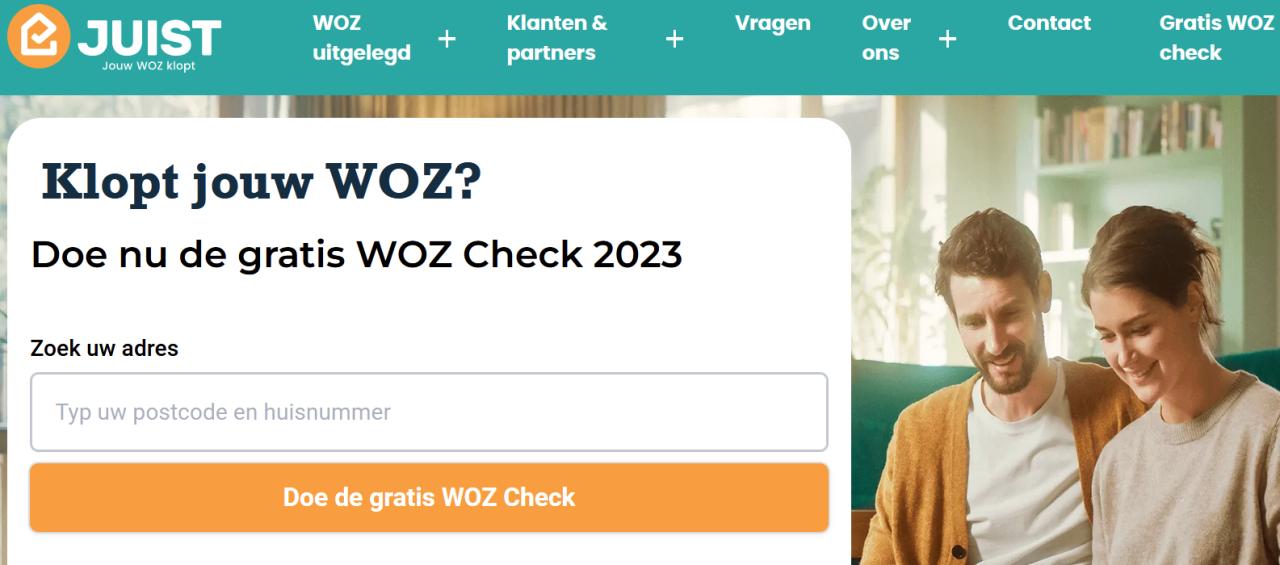
Task: Click the 'Jouw WOZ klopt' tagline
Action: tap(149, 66)
